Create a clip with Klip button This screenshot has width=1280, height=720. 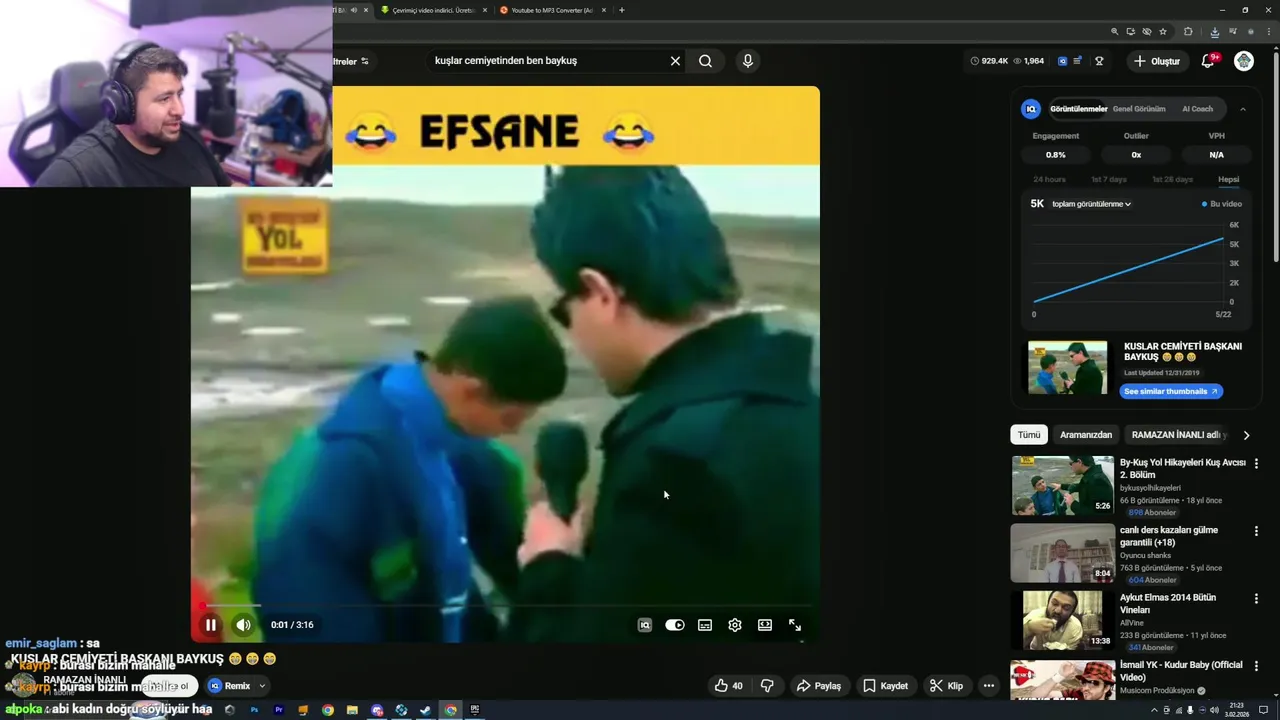[946, 686]
